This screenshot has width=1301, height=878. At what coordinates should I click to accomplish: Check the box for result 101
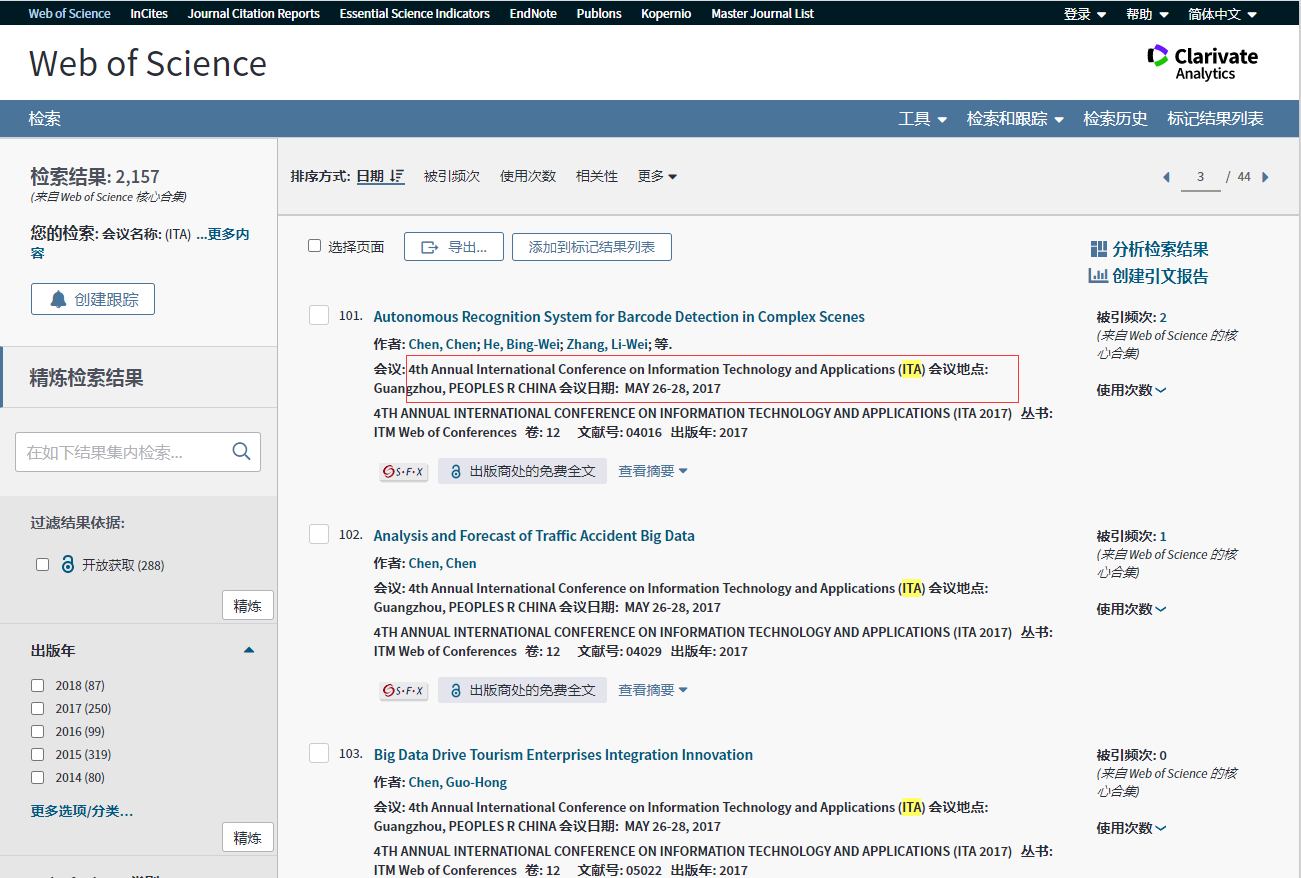(319, 315)
